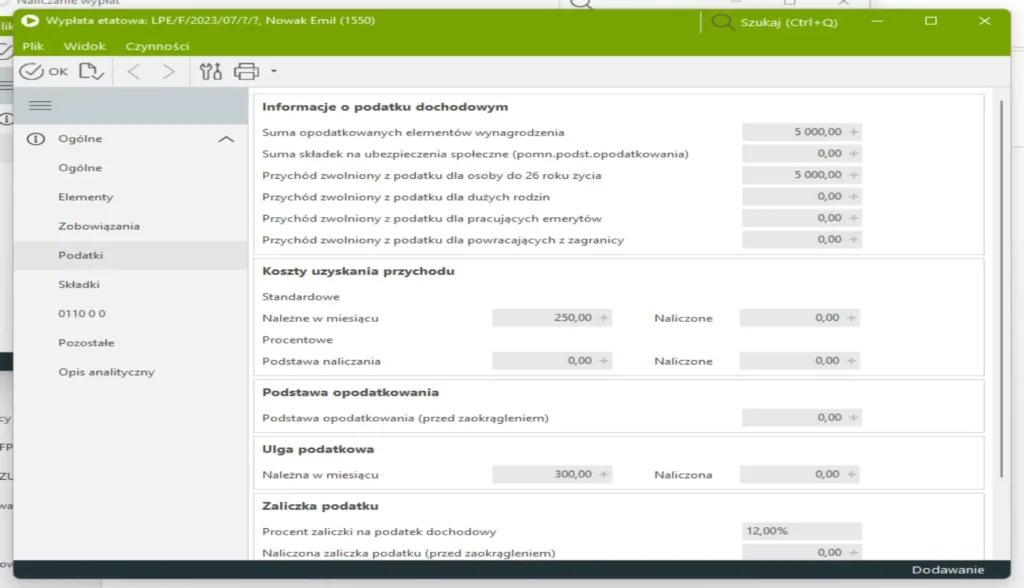Go to previous record with left arrow
Image resolution: width=1024 pixels, height=588 pixels.
tap(134, 71)
